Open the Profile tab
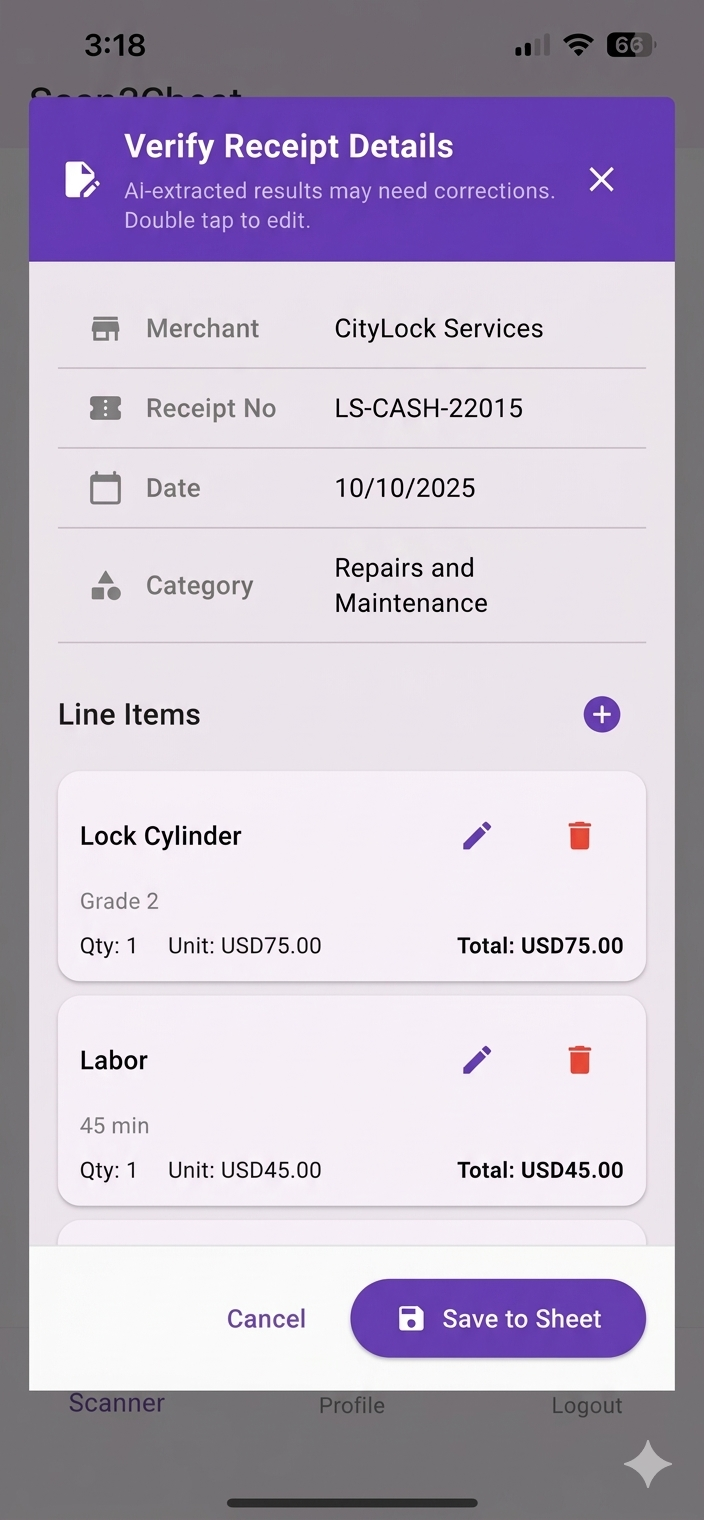704x1520 pixels. (x=352, y=1405)
